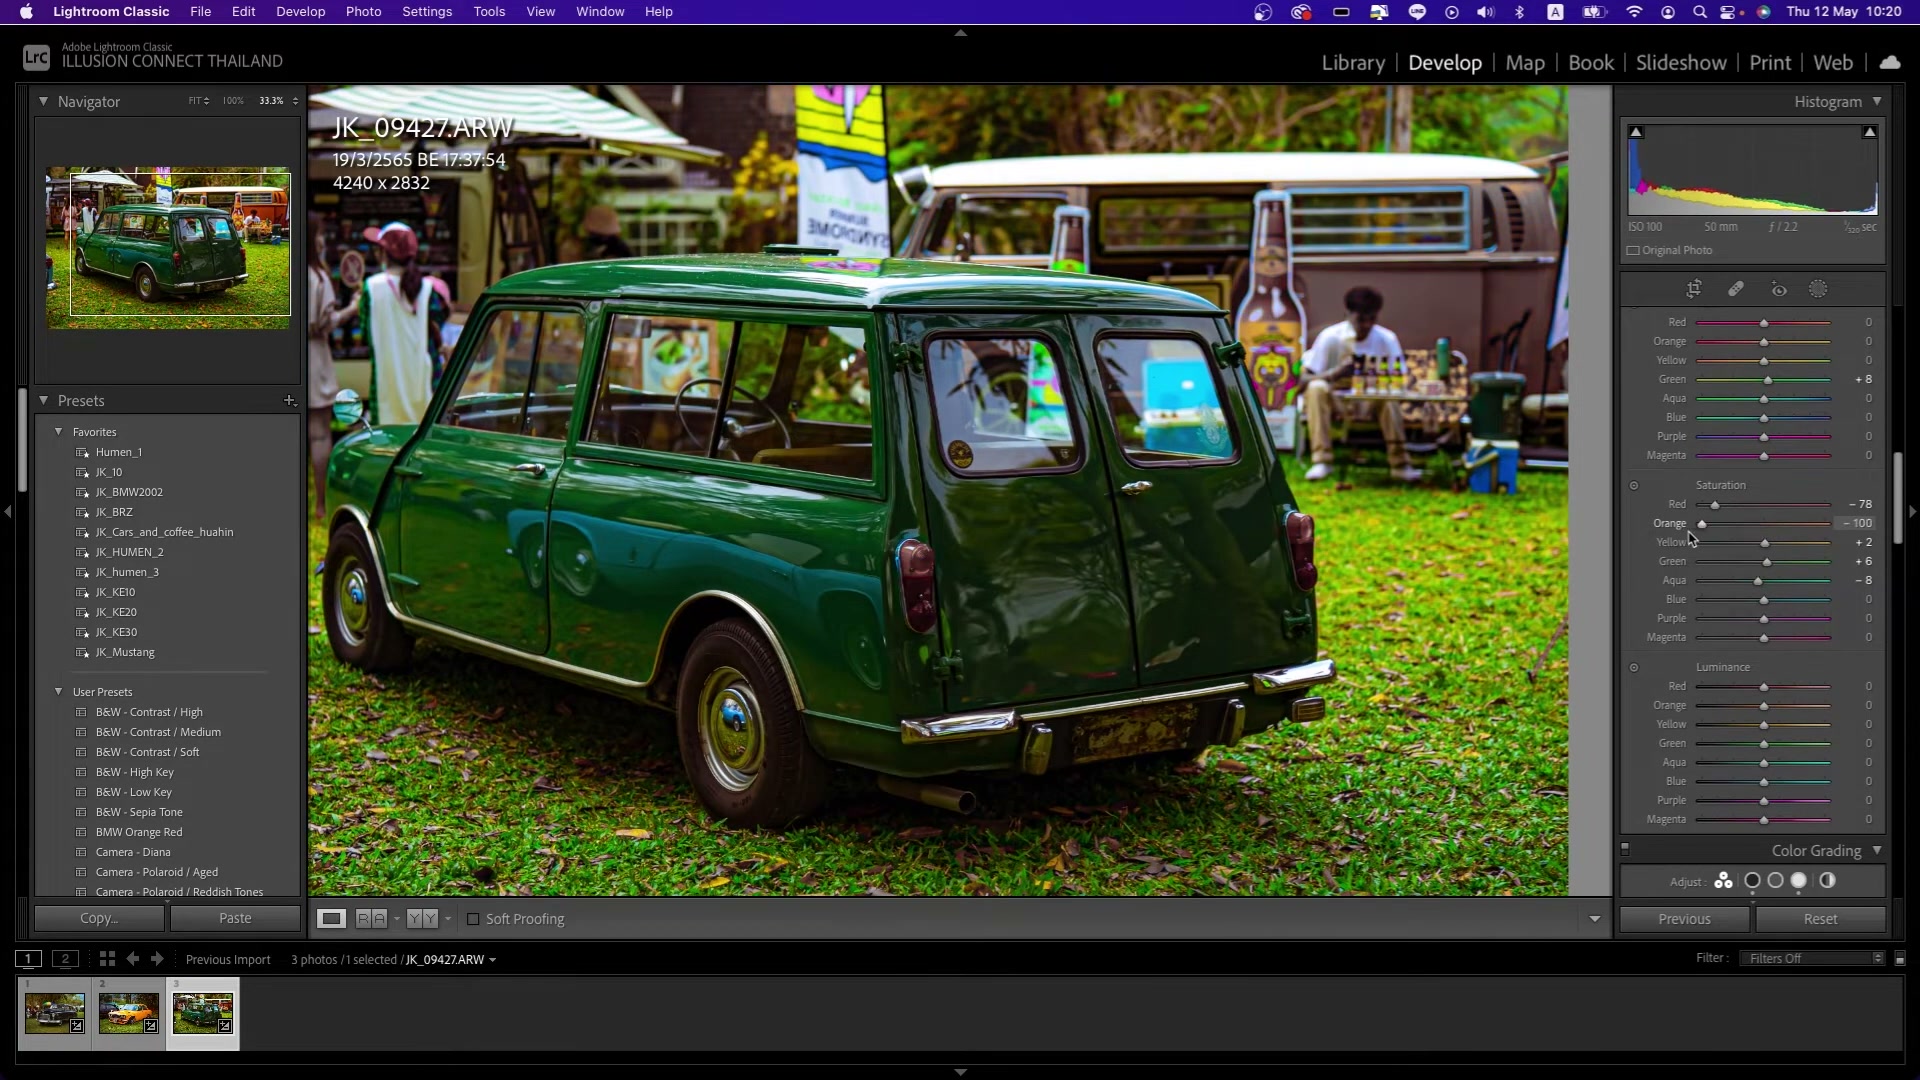
Task: Select second window display button 2
Action: click(x=65, y=959)
